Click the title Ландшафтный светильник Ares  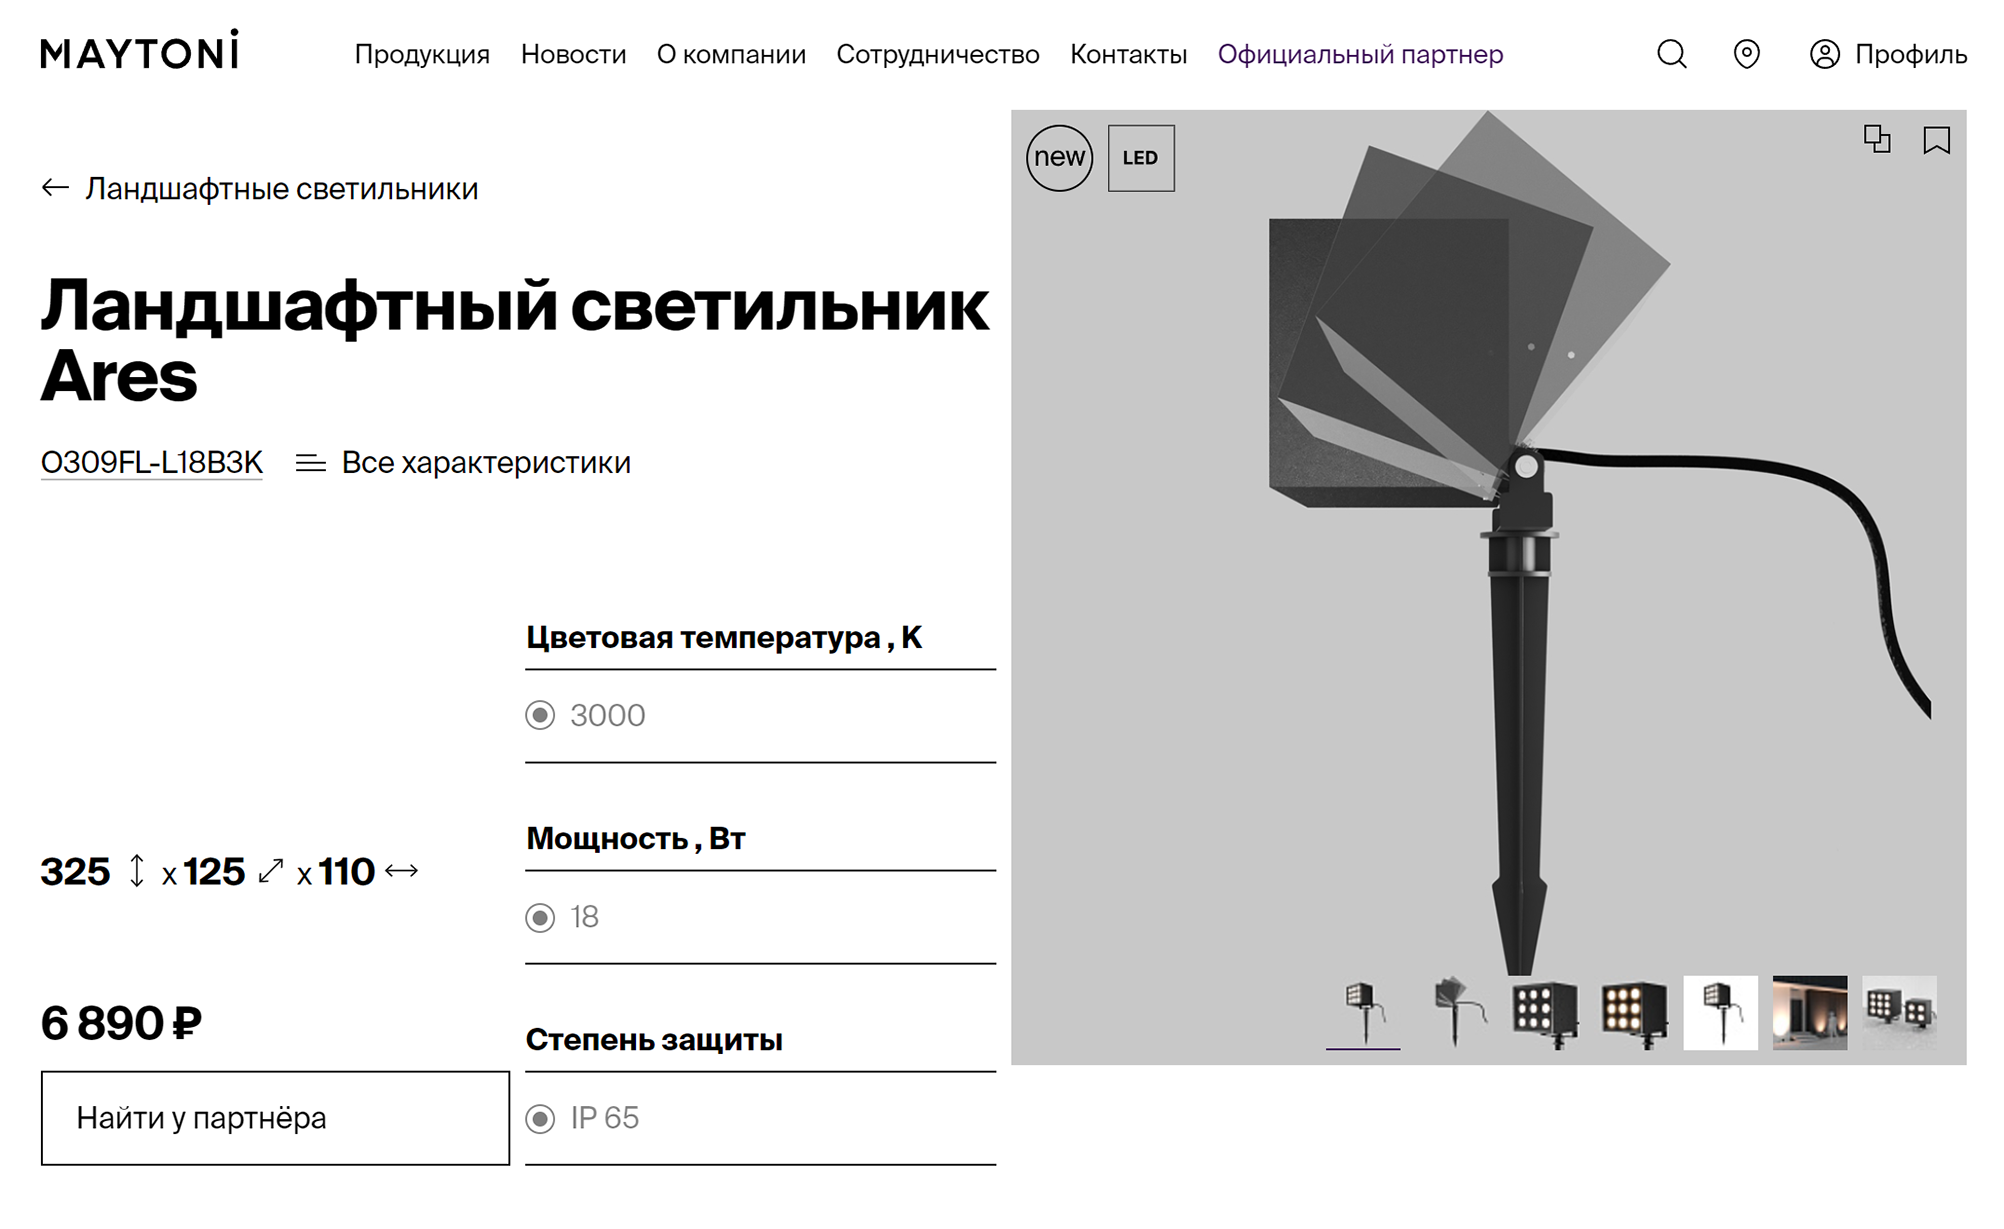515,340
